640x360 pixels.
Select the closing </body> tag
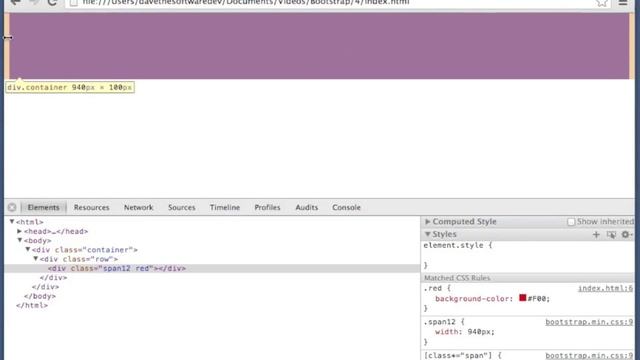click(40, 296)
